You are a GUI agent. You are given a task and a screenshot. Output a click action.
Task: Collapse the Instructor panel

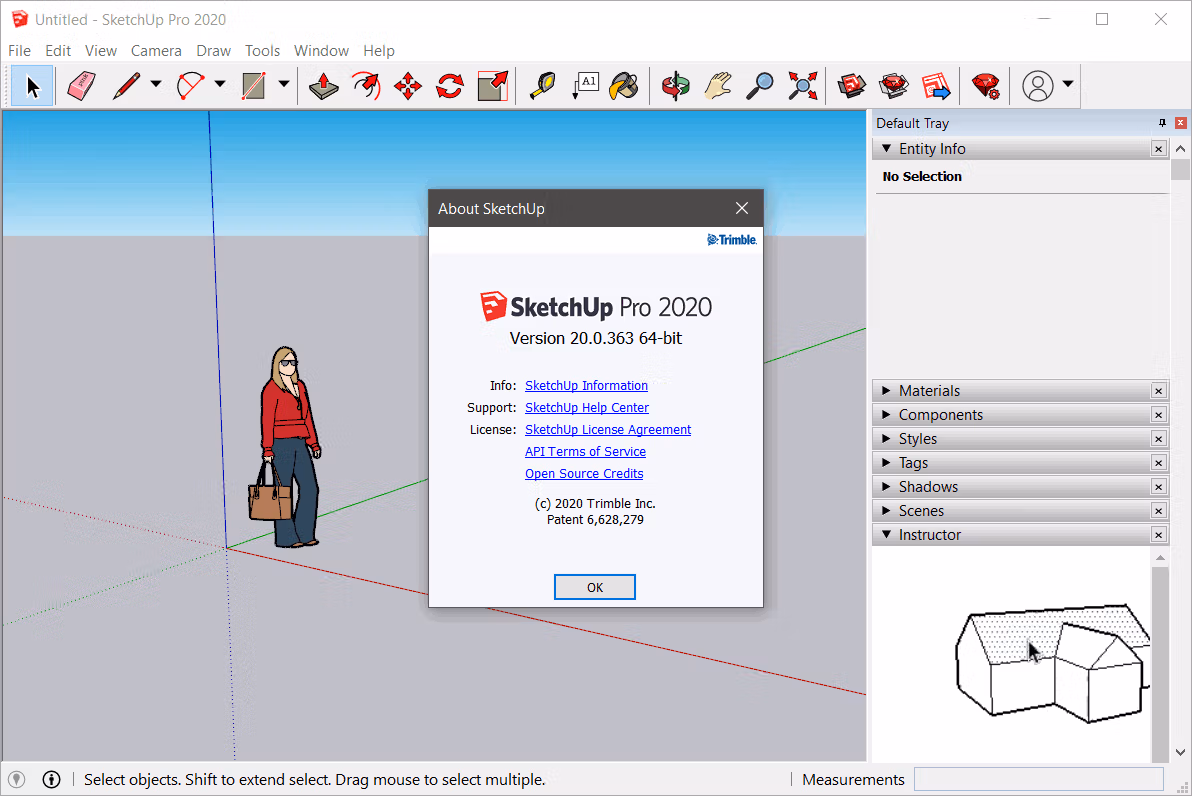tap(886, 534)
